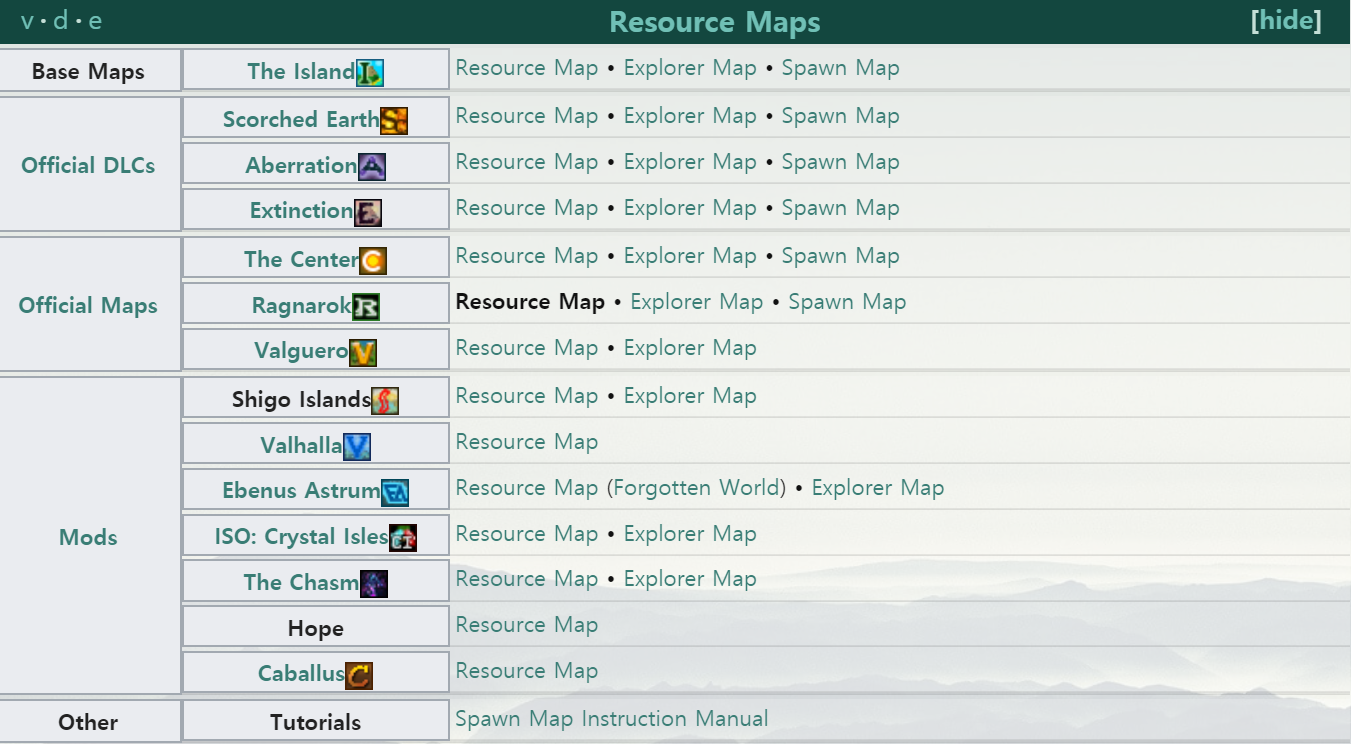Viewport: 1351px width, 744px height.
Task: Open the Official Maps category link
Action: click(88, 305)
